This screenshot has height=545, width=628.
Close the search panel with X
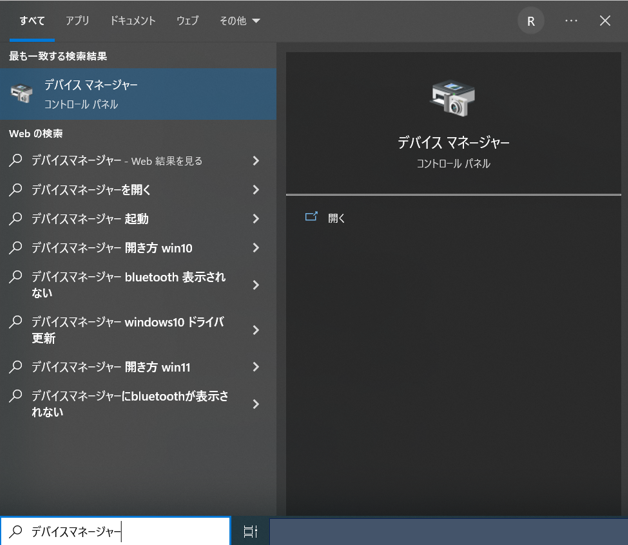pyautogui.click(x=605, y=21)
